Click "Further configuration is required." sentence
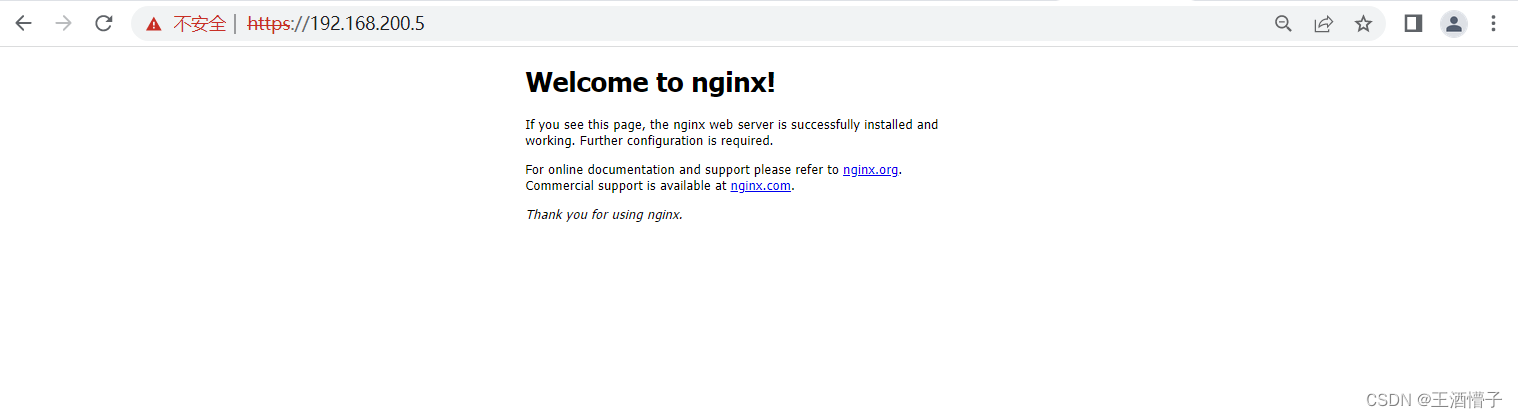The width and height of the screenshot is (1518, 418). point(677,140)
